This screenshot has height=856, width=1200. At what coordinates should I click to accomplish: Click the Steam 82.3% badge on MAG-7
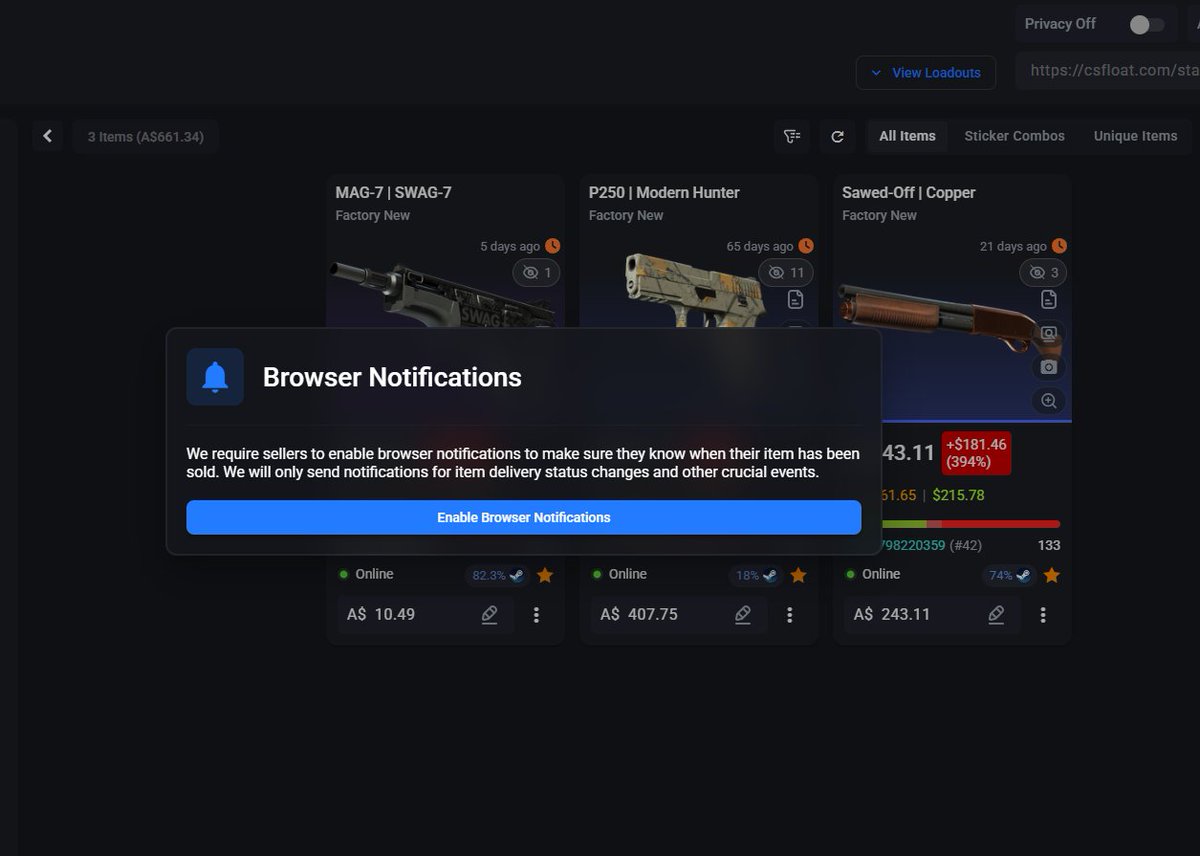pyautogui.click(x=496, y=575)
